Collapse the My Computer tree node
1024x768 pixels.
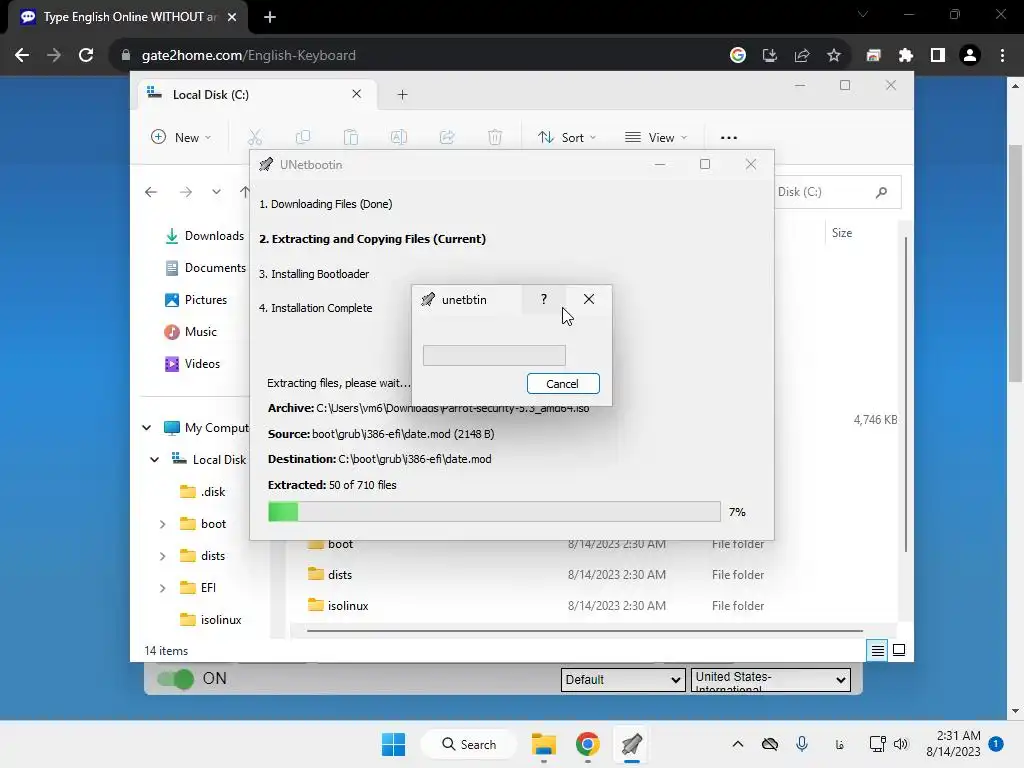coord(146,428)
